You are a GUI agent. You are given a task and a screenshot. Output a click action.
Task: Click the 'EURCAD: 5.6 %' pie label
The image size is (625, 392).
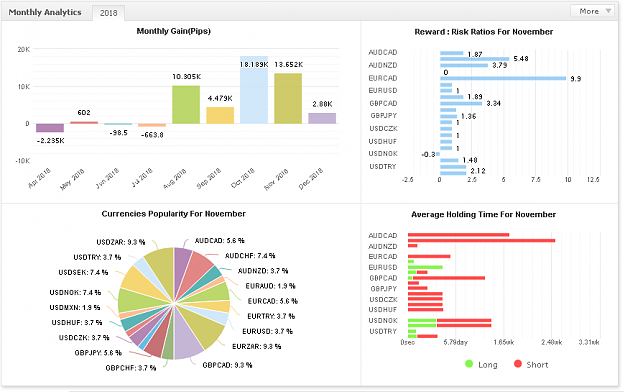(273, 301)
